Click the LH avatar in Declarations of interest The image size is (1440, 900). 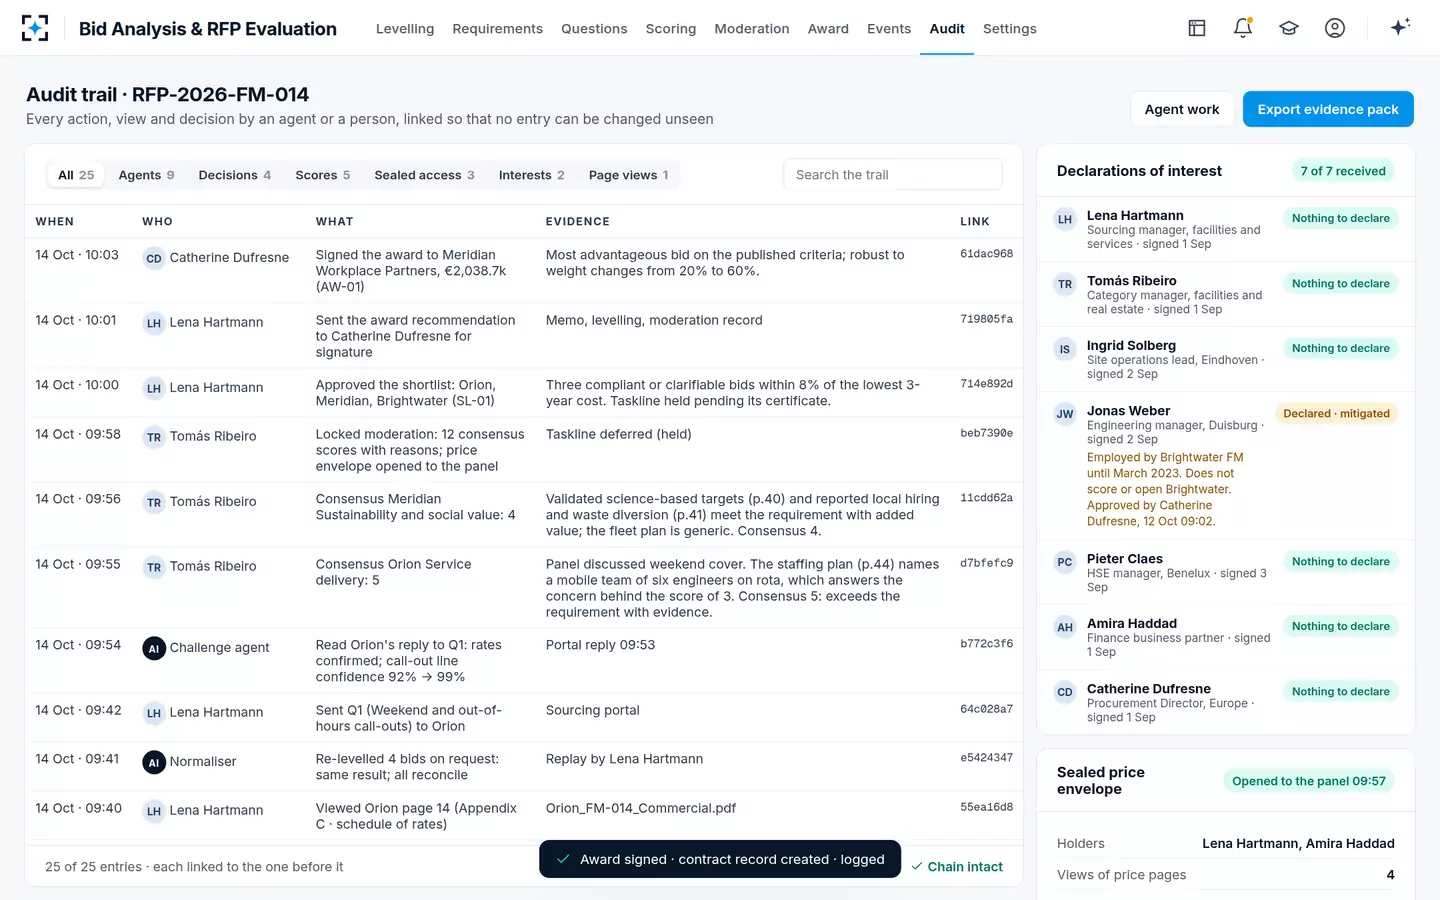point(1065,219)
